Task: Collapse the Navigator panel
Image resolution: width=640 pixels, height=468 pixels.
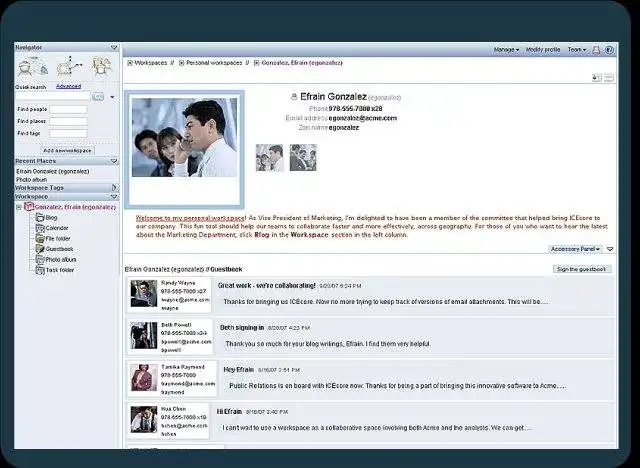Action: [114, 48]
